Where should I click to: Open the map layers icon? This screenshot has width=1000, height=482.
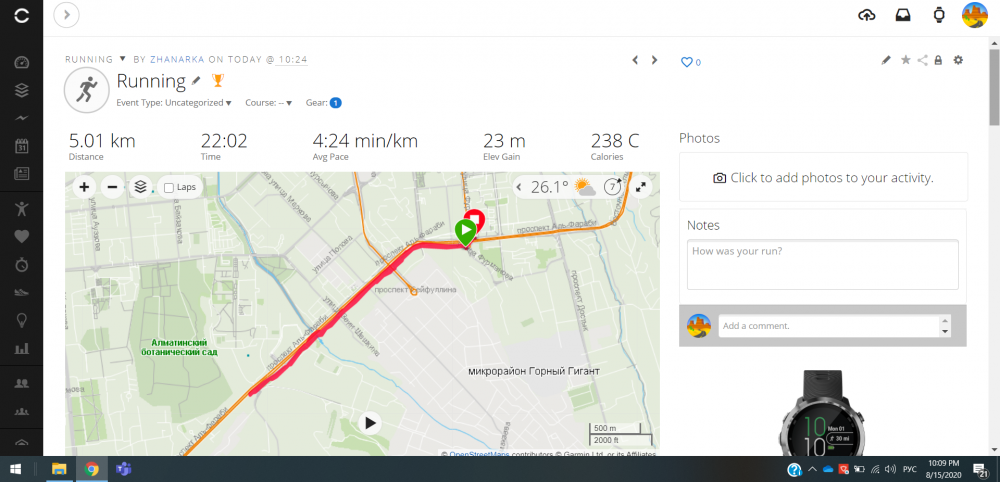click(x=141, y=187)
